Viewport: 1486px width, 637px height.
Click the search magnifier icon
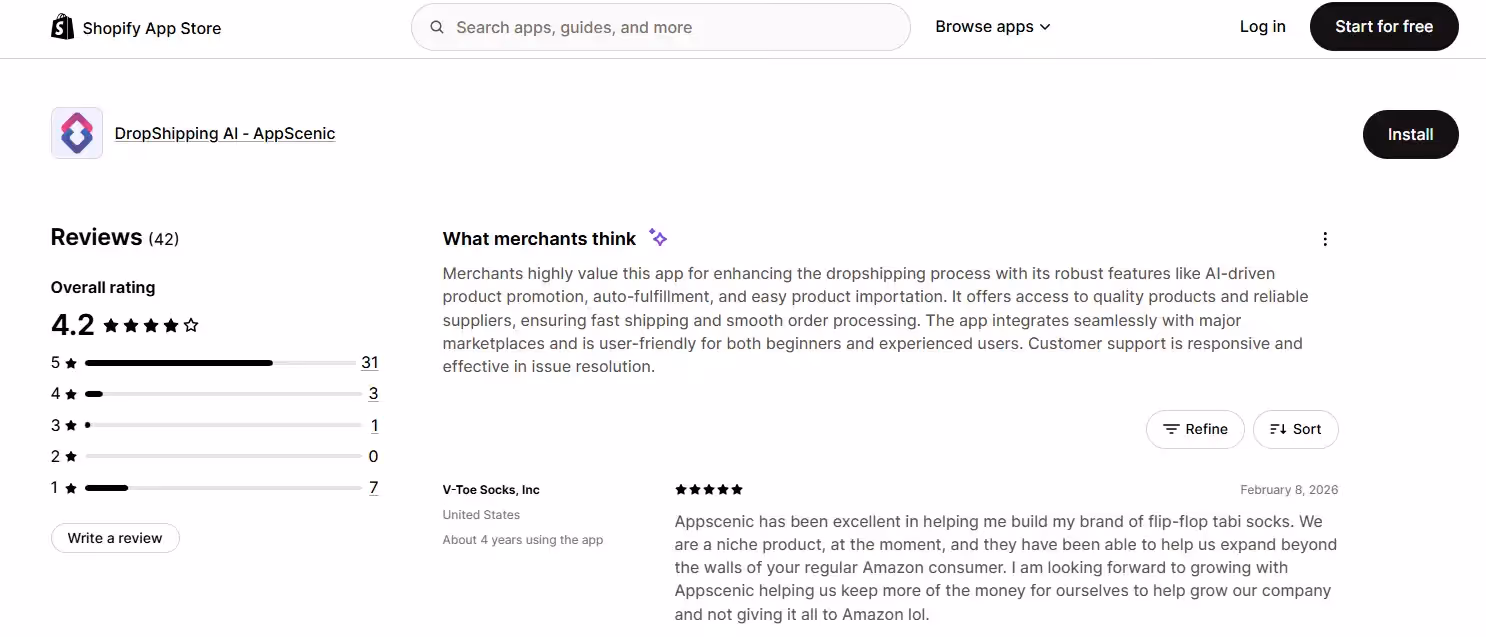click(437, 27)
